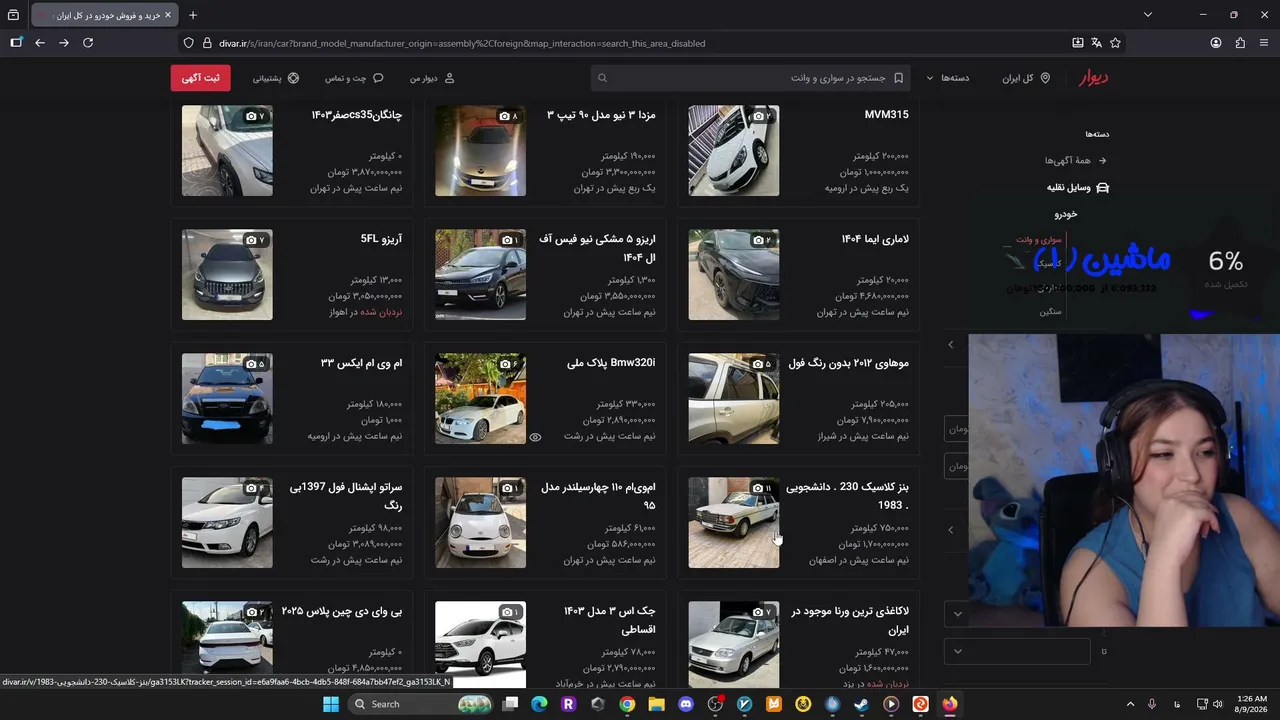Image resolution: width=1280 pixels, height=720 pixels.
Task: Choose location کل ایران
Action: [1026, 78]
